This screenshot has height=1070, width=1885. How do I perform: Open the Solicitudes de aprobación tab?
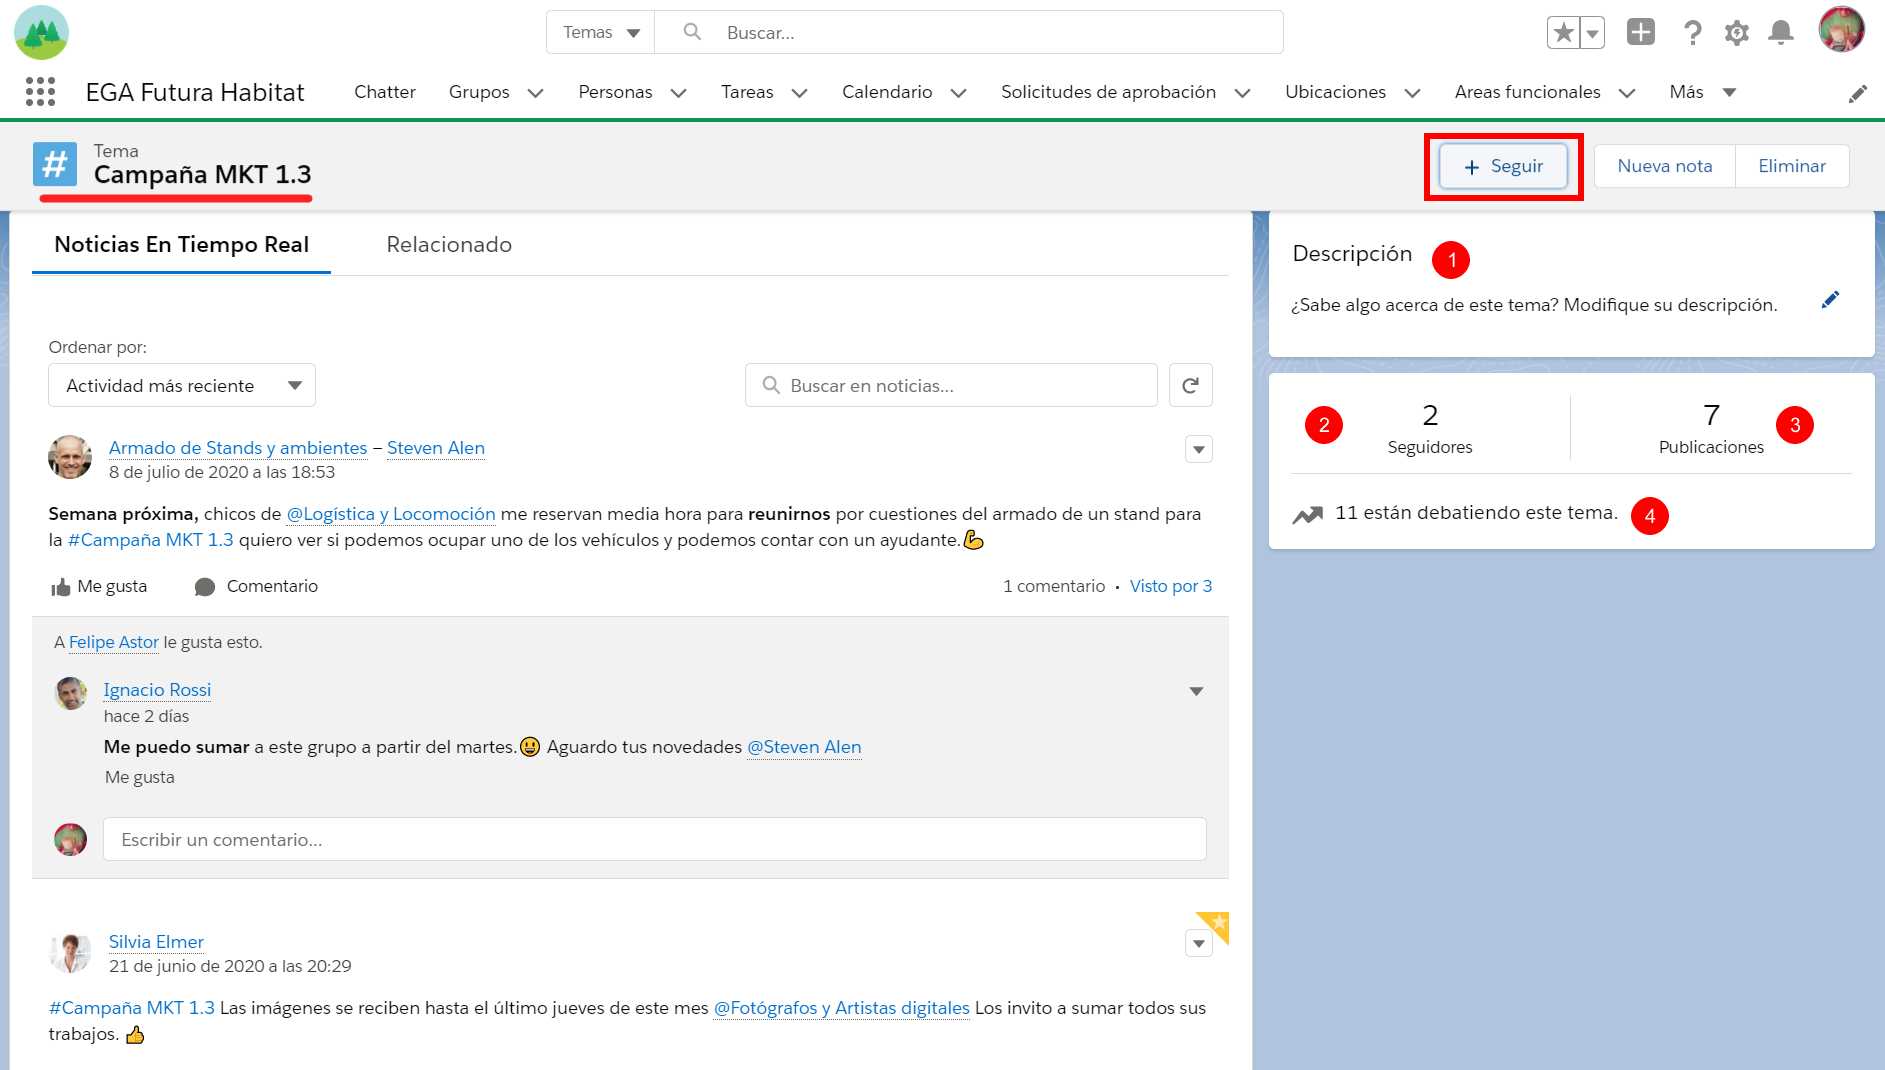click(x=1108, y=92)
